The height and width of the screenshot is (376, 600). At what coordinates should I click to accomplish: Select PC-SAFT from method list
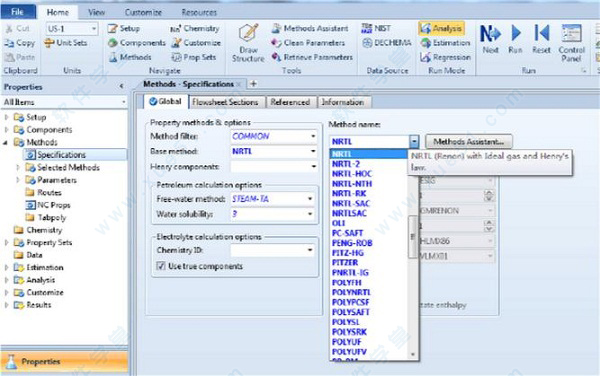(x=347, y=233)
